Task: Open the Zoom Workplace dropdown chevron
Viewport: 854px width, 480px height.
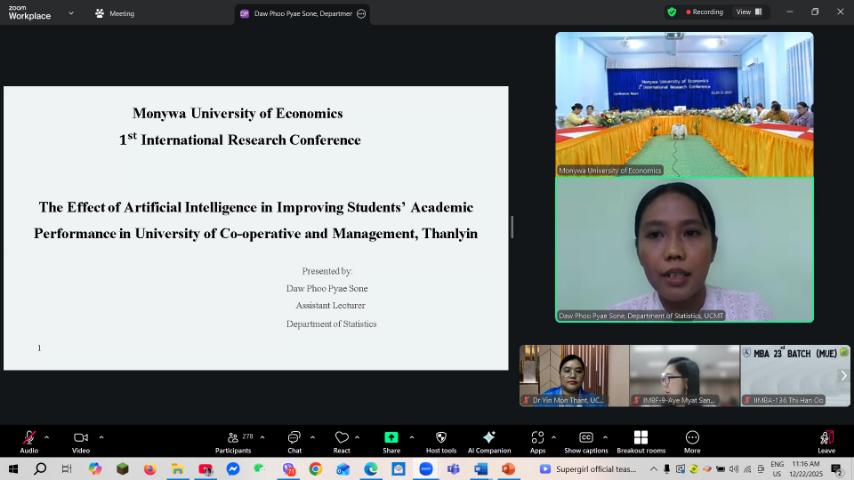Action: 71,13
